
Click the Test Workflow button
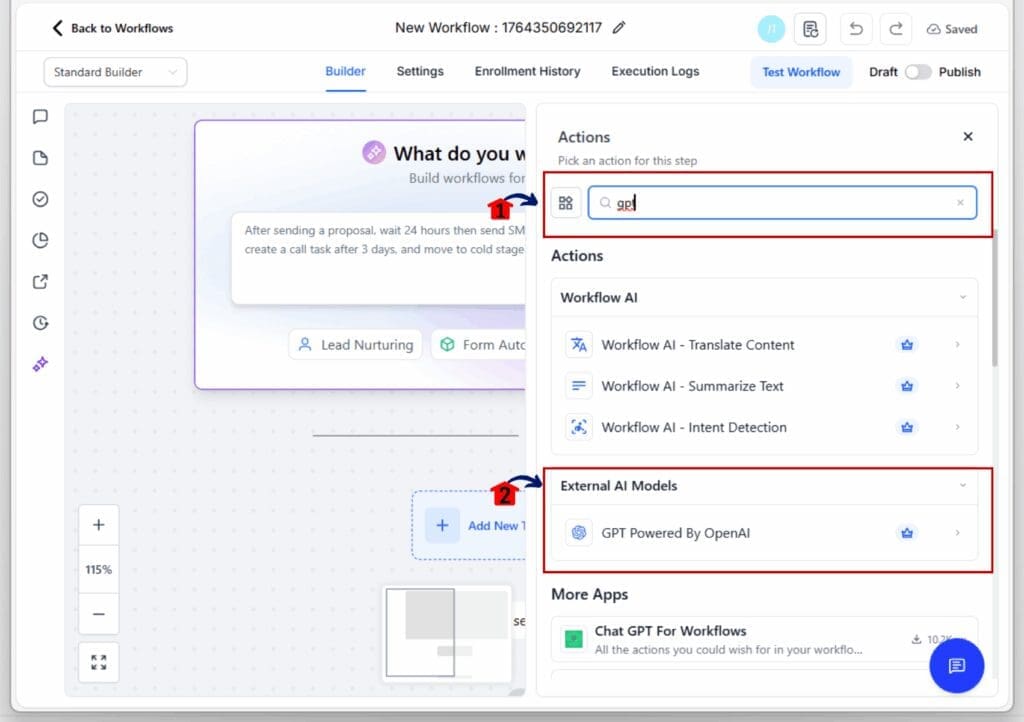coord(801,72)
